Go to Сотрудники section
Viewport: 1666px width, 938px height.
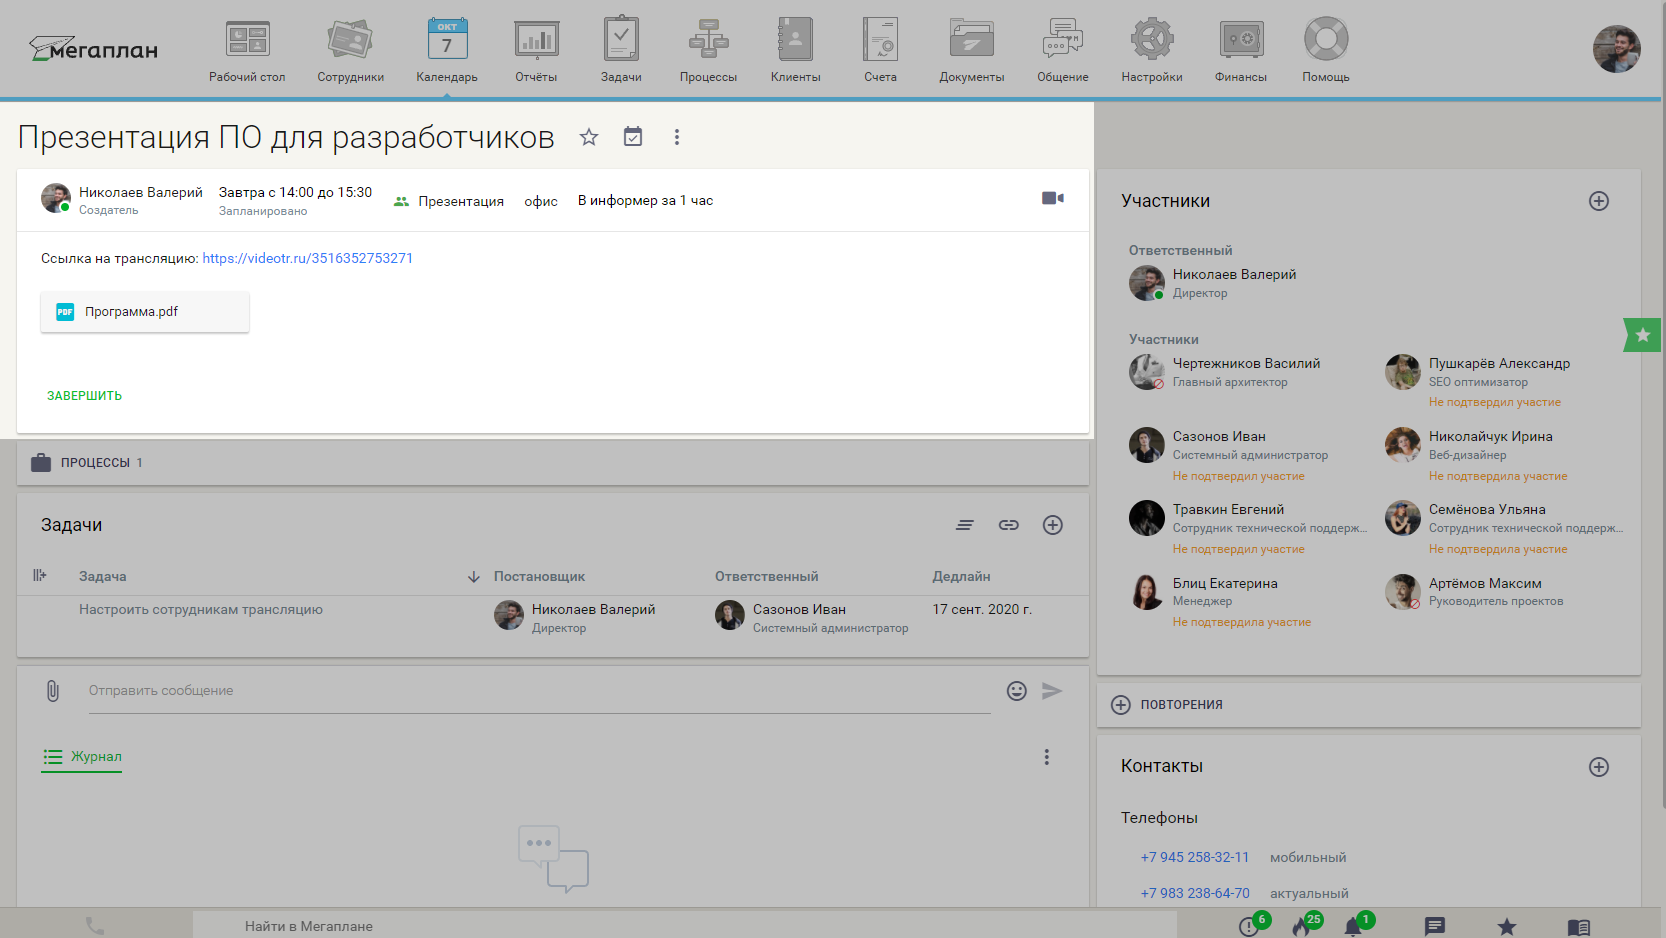click(350, 50)
